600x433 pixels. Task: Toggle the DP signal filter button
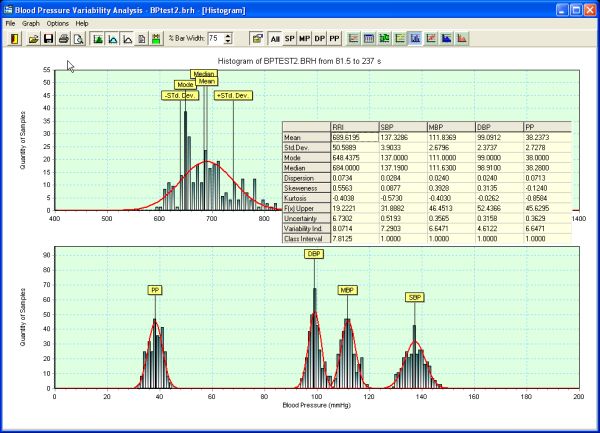click(320, 39)
